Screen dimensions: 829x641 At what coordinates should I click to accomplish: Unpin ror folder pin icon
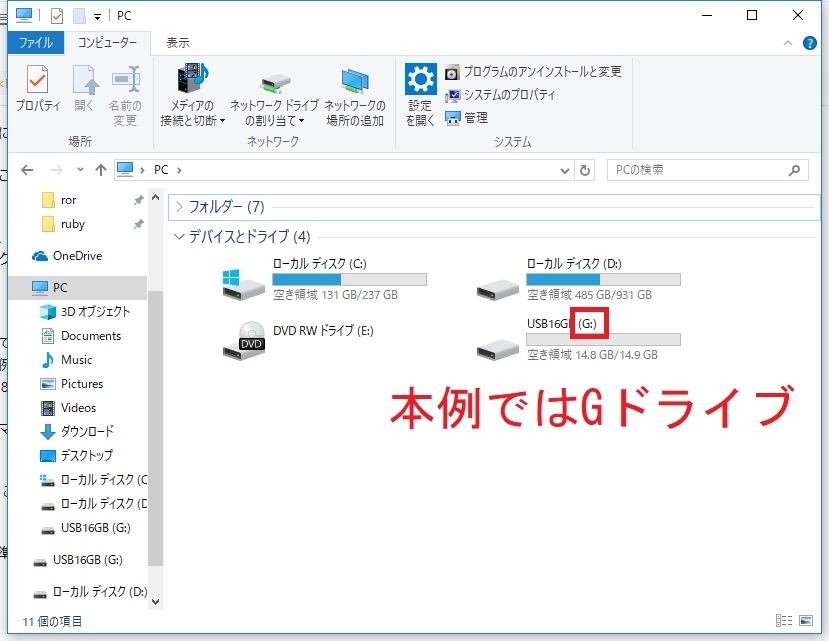point(139,200)
